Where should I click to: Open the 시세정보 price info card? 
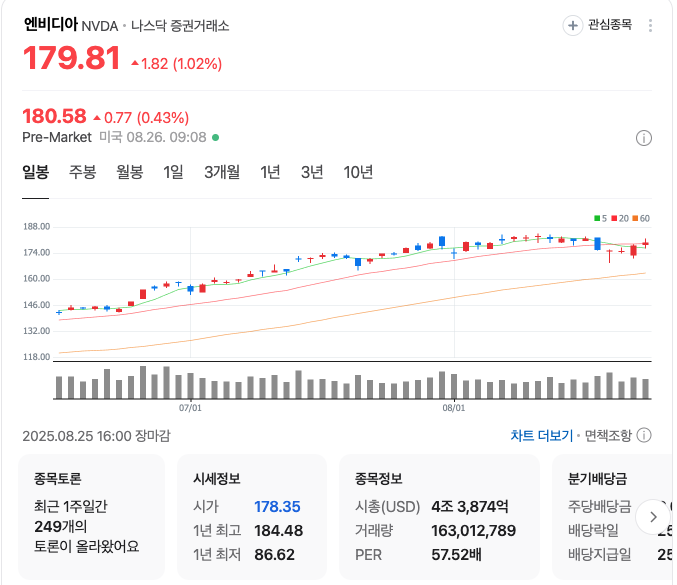click(252, 516)
